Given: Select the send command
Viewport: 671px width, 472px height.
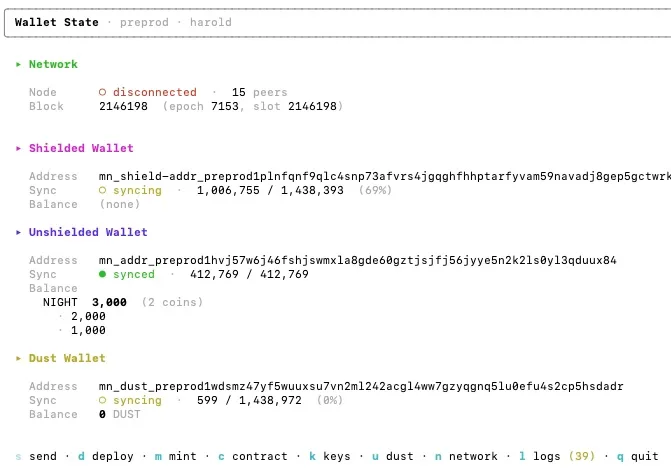Looking at the screenshot, I should click(36, 456).
